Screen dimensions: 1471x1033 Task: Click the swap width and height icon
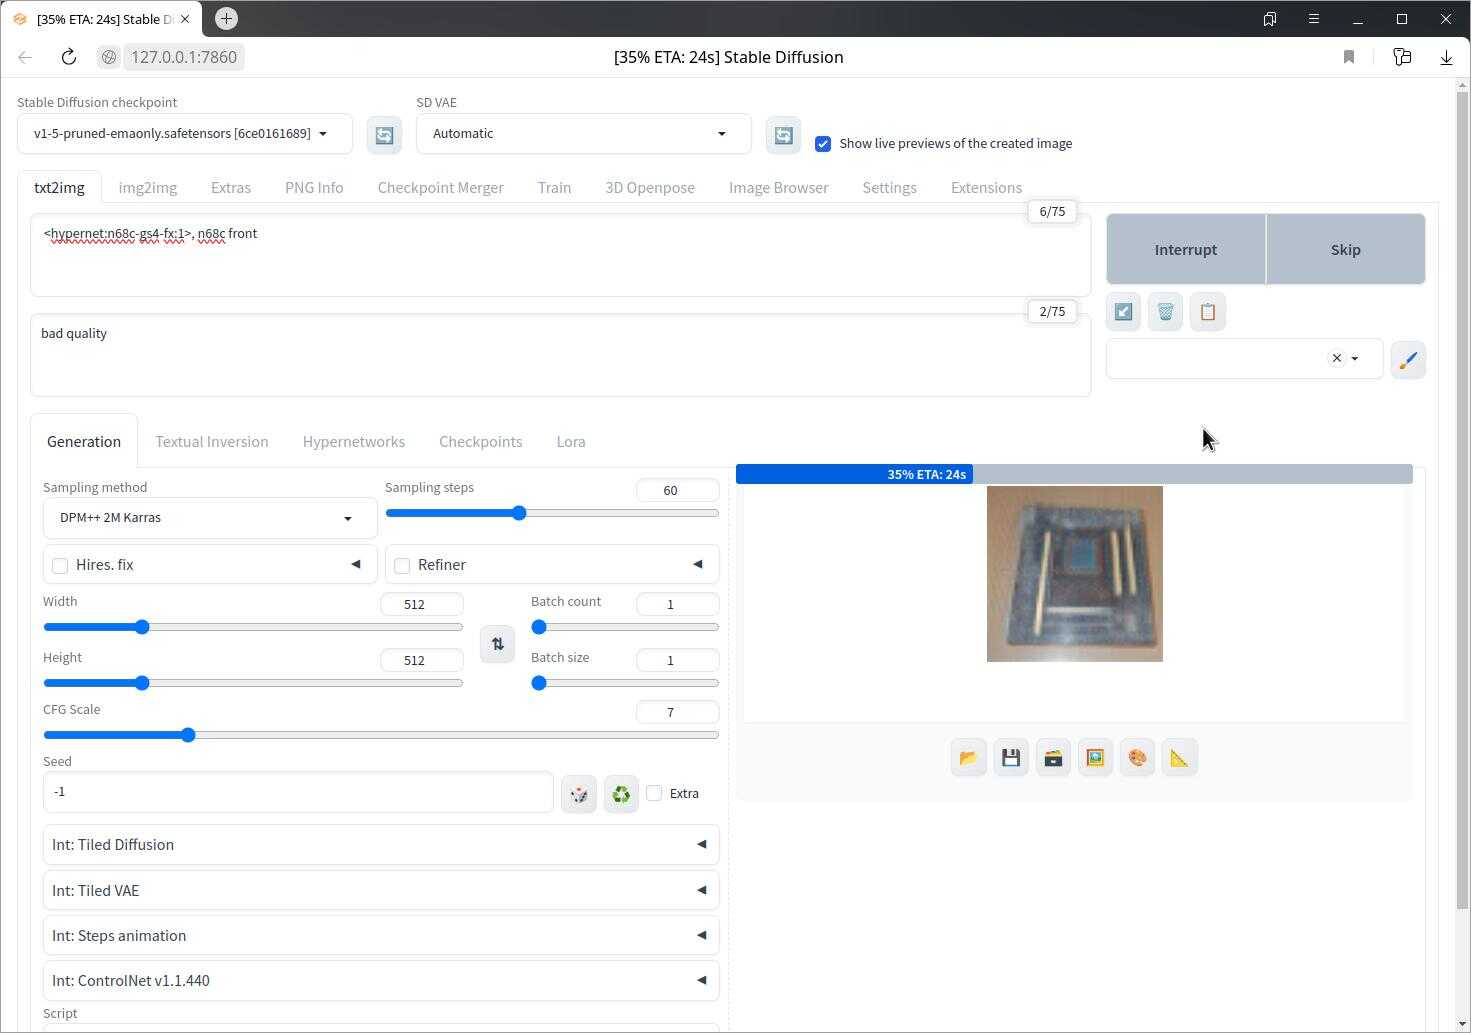point(497,644)
